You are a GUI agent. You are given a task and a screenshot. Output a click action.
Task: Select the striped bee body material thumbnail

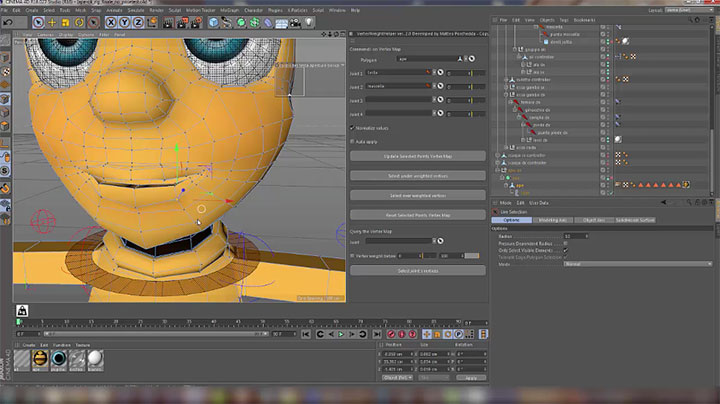[x=40, y=359]
